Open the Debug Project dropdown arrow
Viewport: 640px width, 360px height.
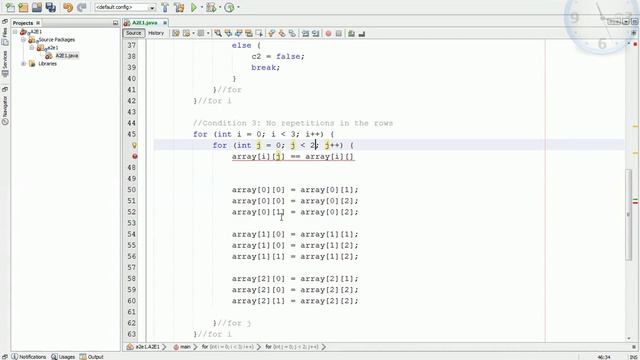click(220, 7)
